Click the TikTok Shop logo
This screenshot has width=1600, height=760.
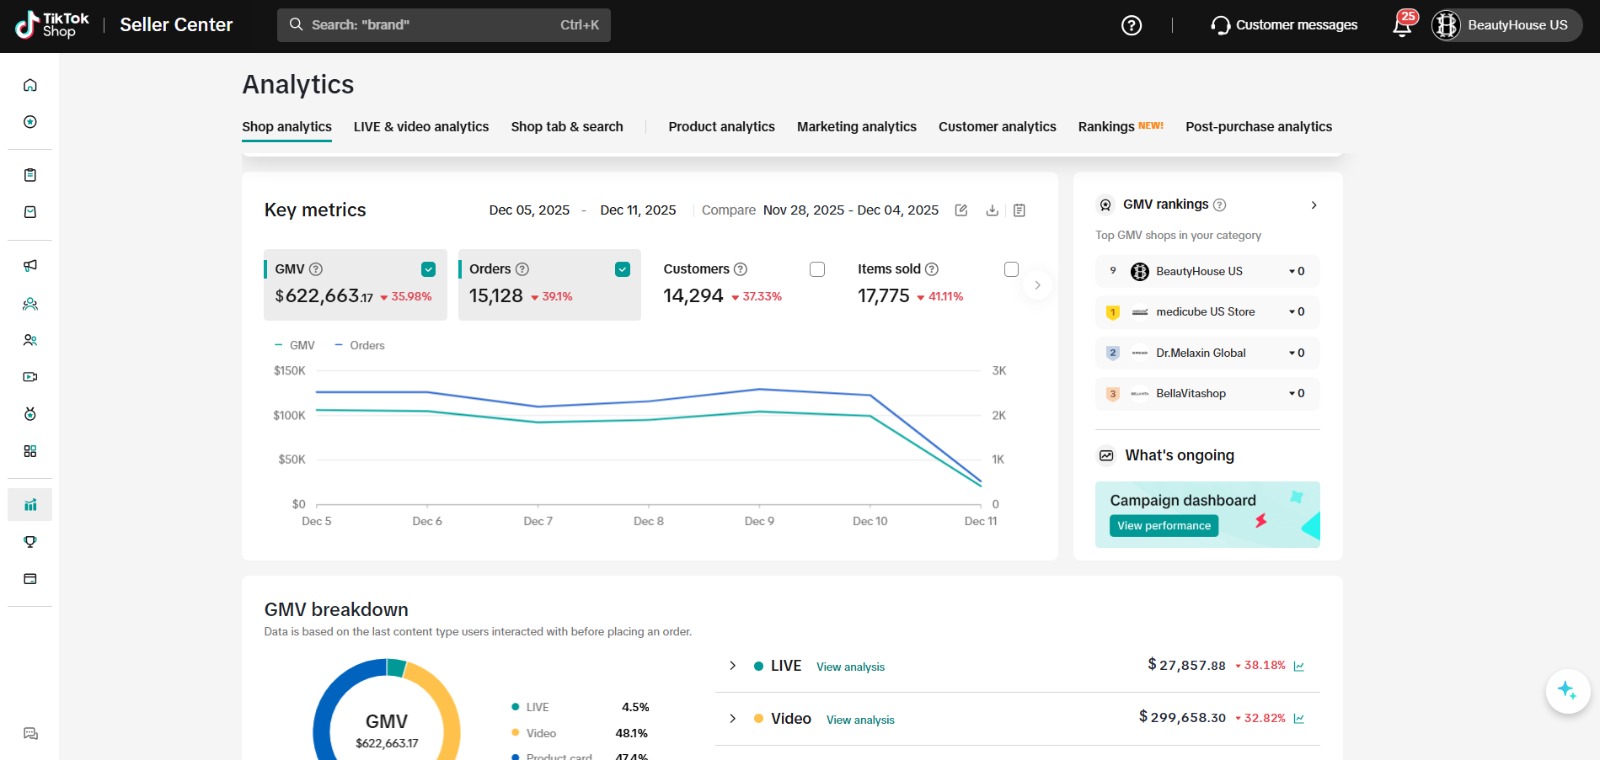click(x=52, y=25)
